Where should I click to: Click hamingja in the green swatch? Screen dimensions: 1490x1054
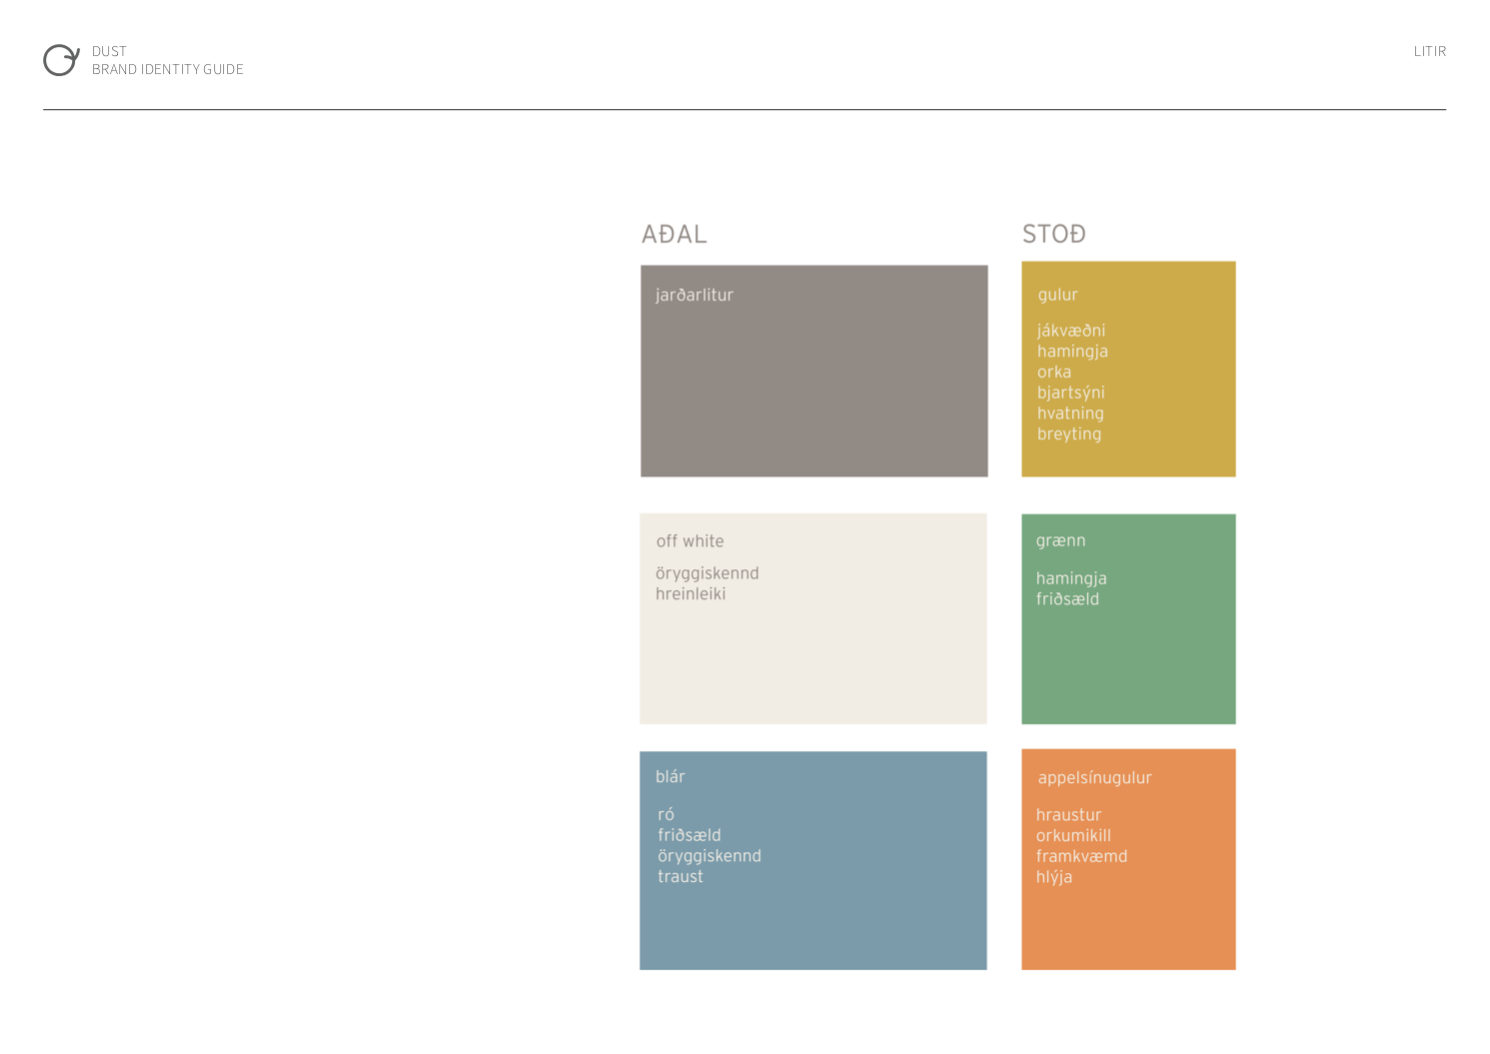click(1071, 579)
